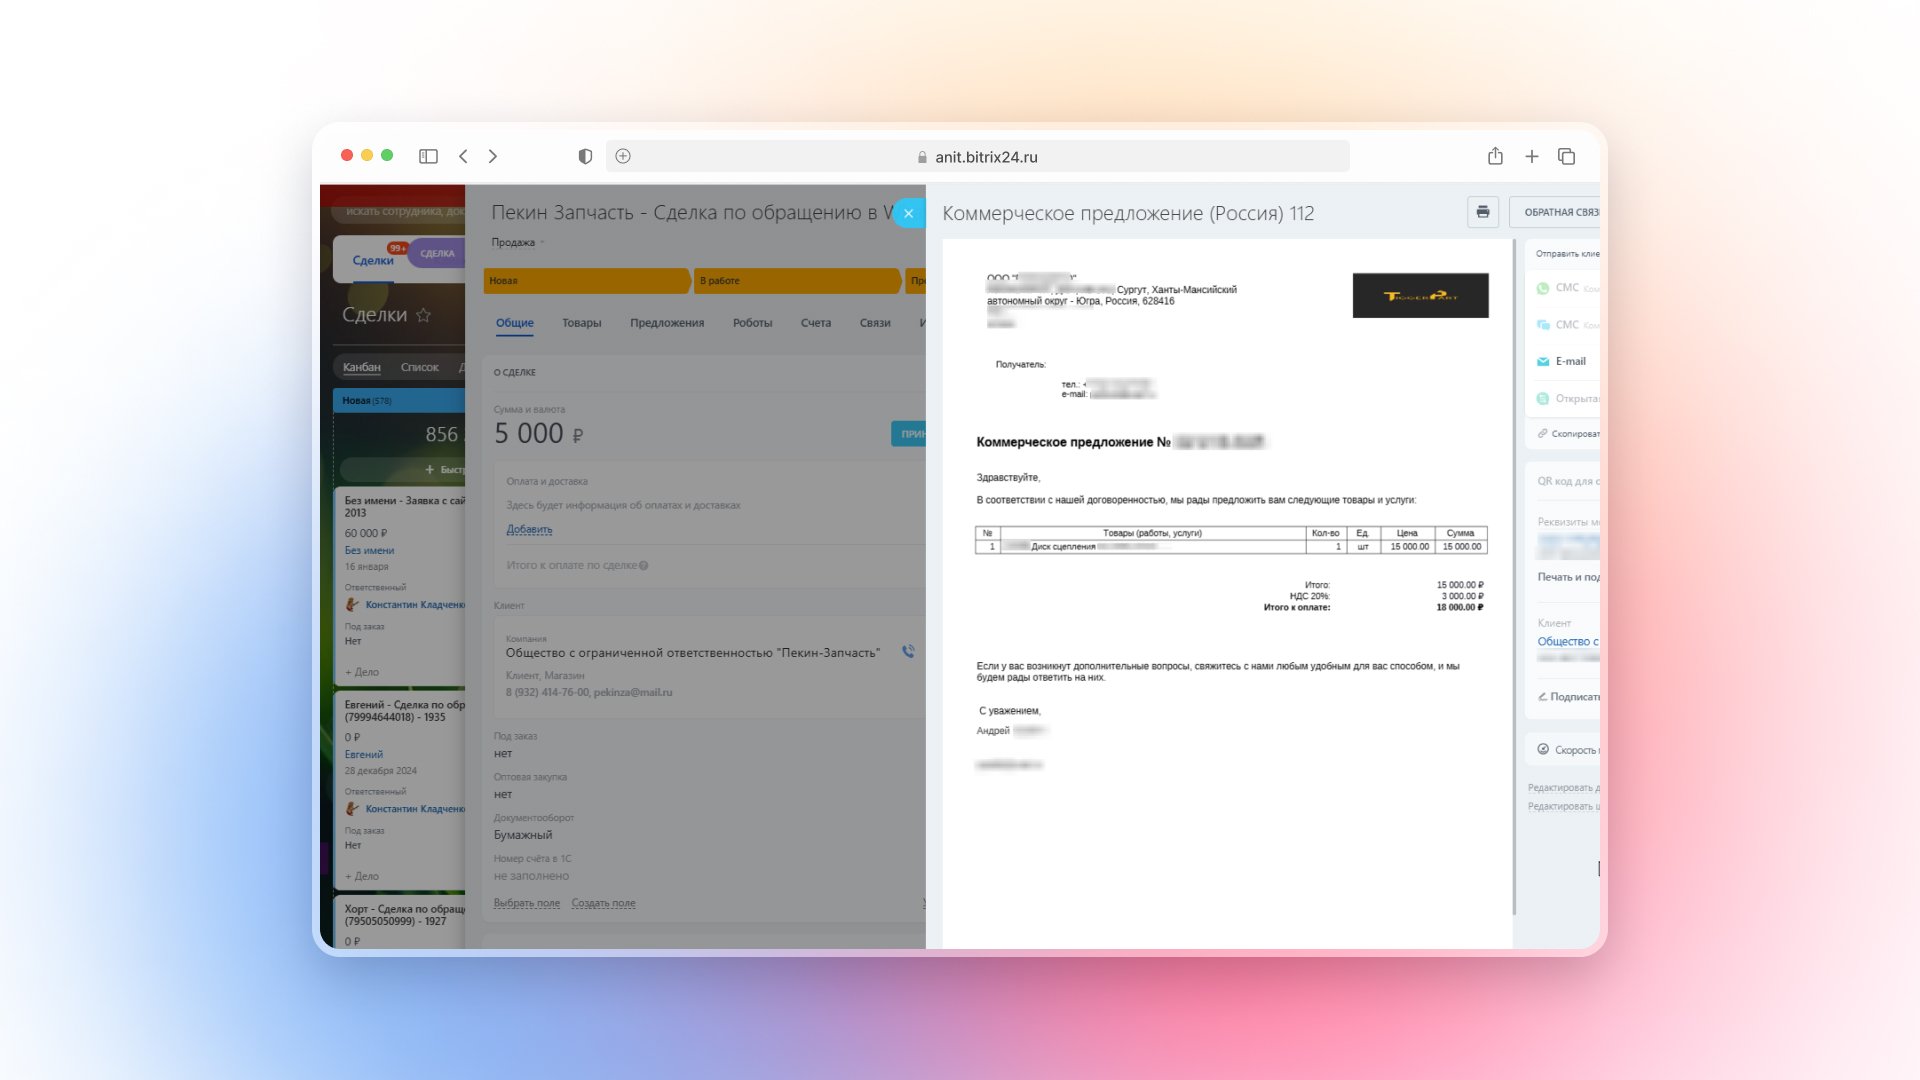Switch to the Товары tab
Image resolution: width=1920 pixels, height=1080 pixels.
[581, 323]
